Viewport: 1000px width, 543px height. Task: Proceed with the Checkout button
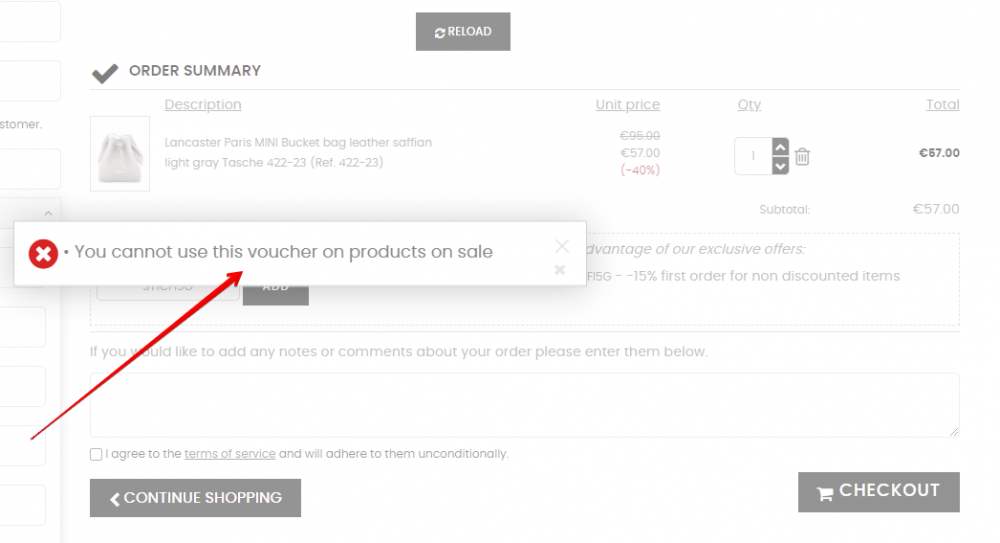[878, 492]
